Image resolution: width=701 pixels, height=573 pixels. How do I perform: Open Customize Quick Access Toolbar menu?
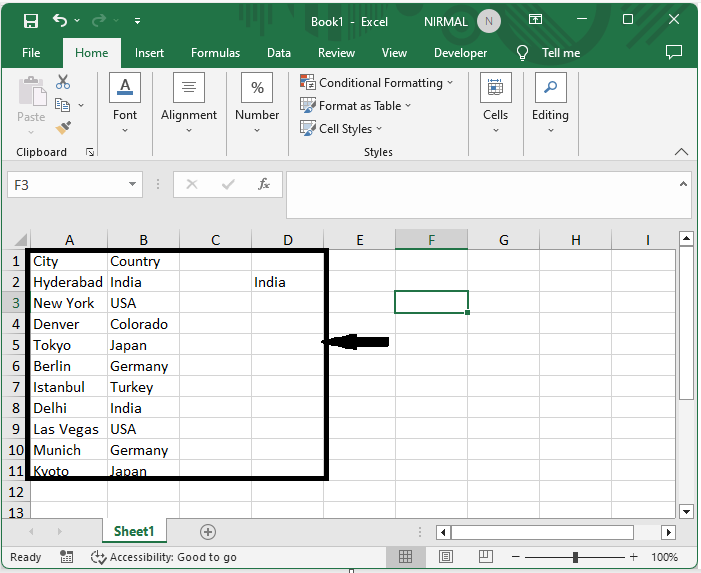(137, 21)
